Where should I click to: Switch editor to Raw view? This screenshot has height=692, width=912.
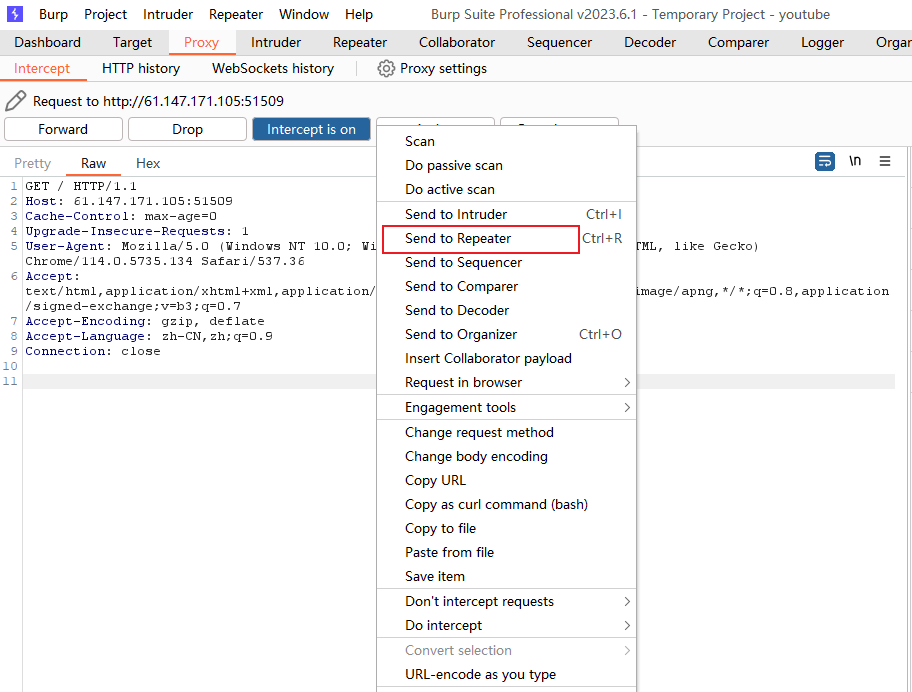[x=93, y=163]
